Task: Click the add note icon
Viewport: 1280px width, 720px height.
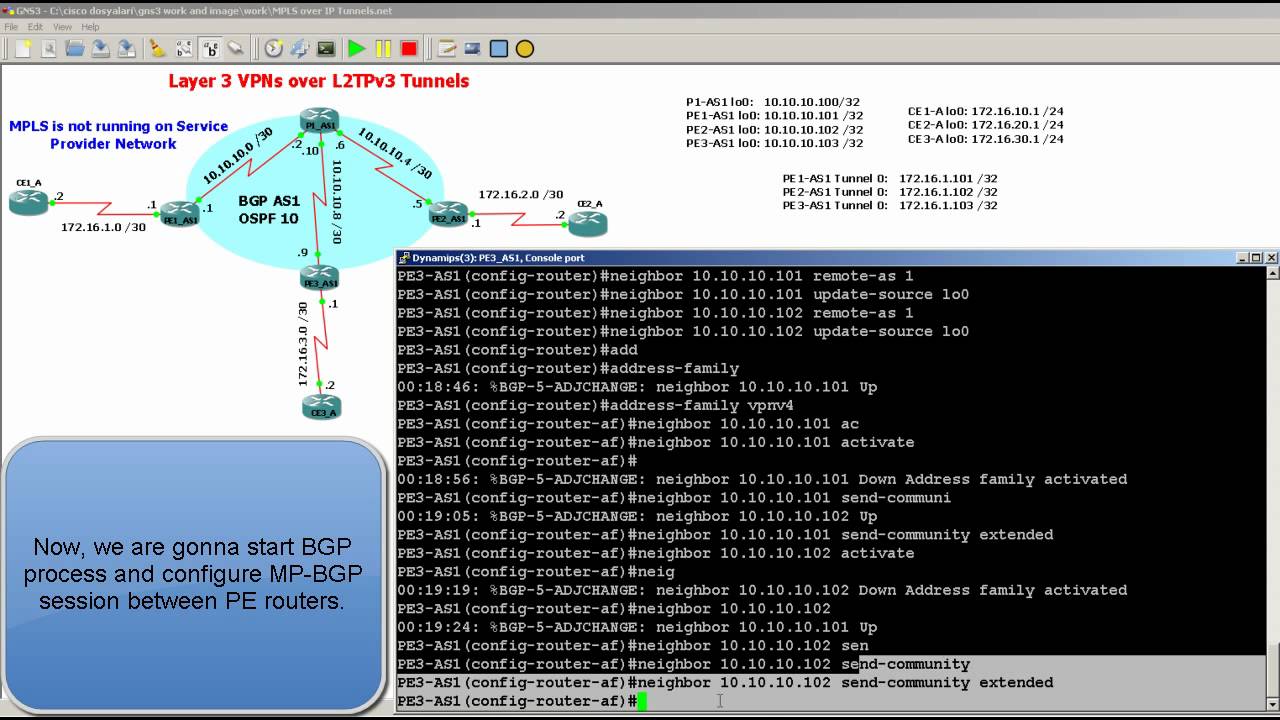Action: [x=447, y=48]
